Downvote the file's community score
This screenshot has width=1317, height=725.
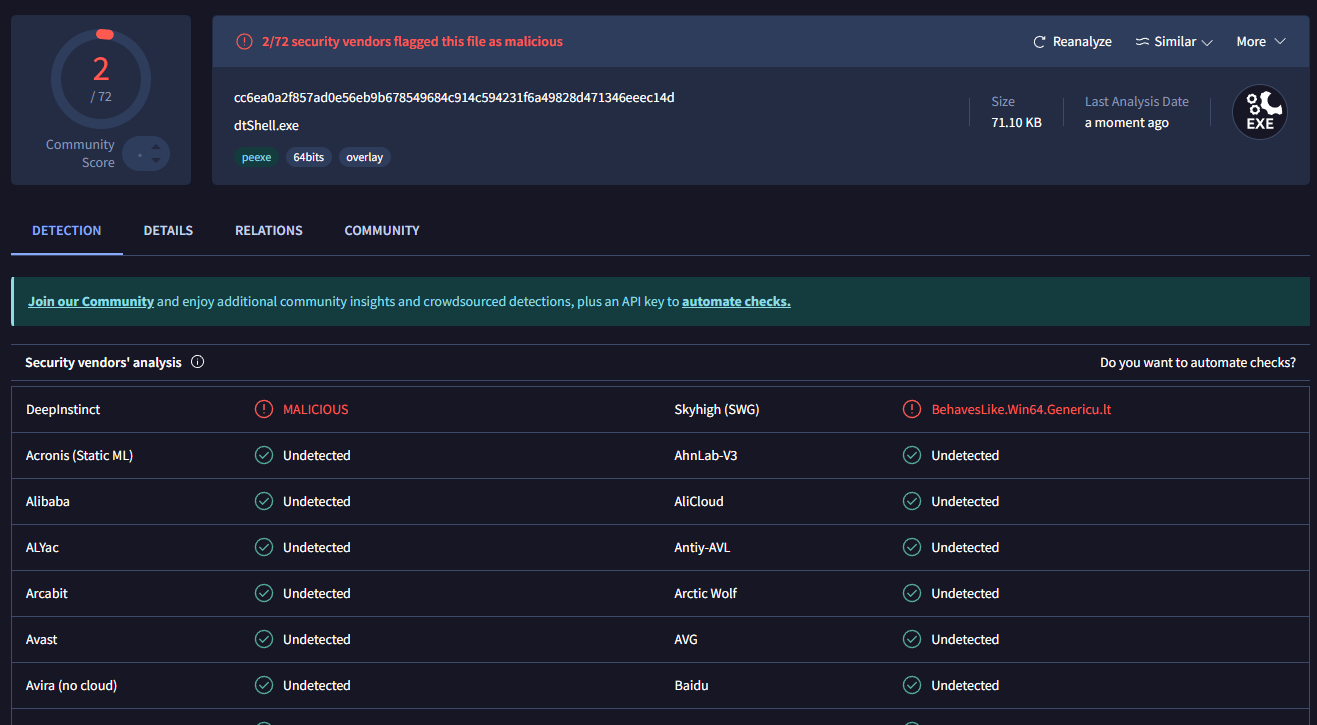156,162
